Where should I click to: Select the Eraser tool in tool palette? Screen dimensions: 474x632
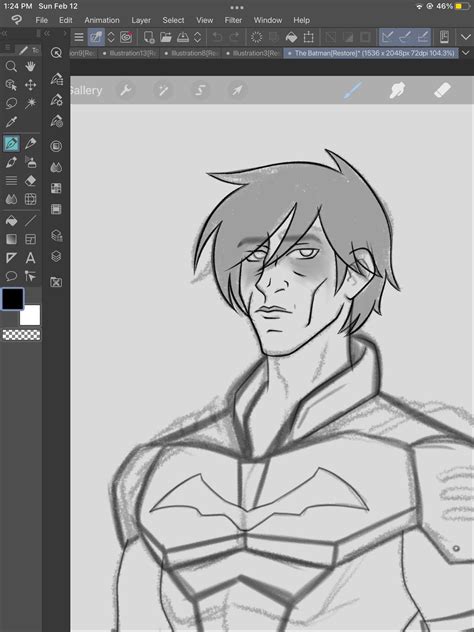[x=30, y=181]
